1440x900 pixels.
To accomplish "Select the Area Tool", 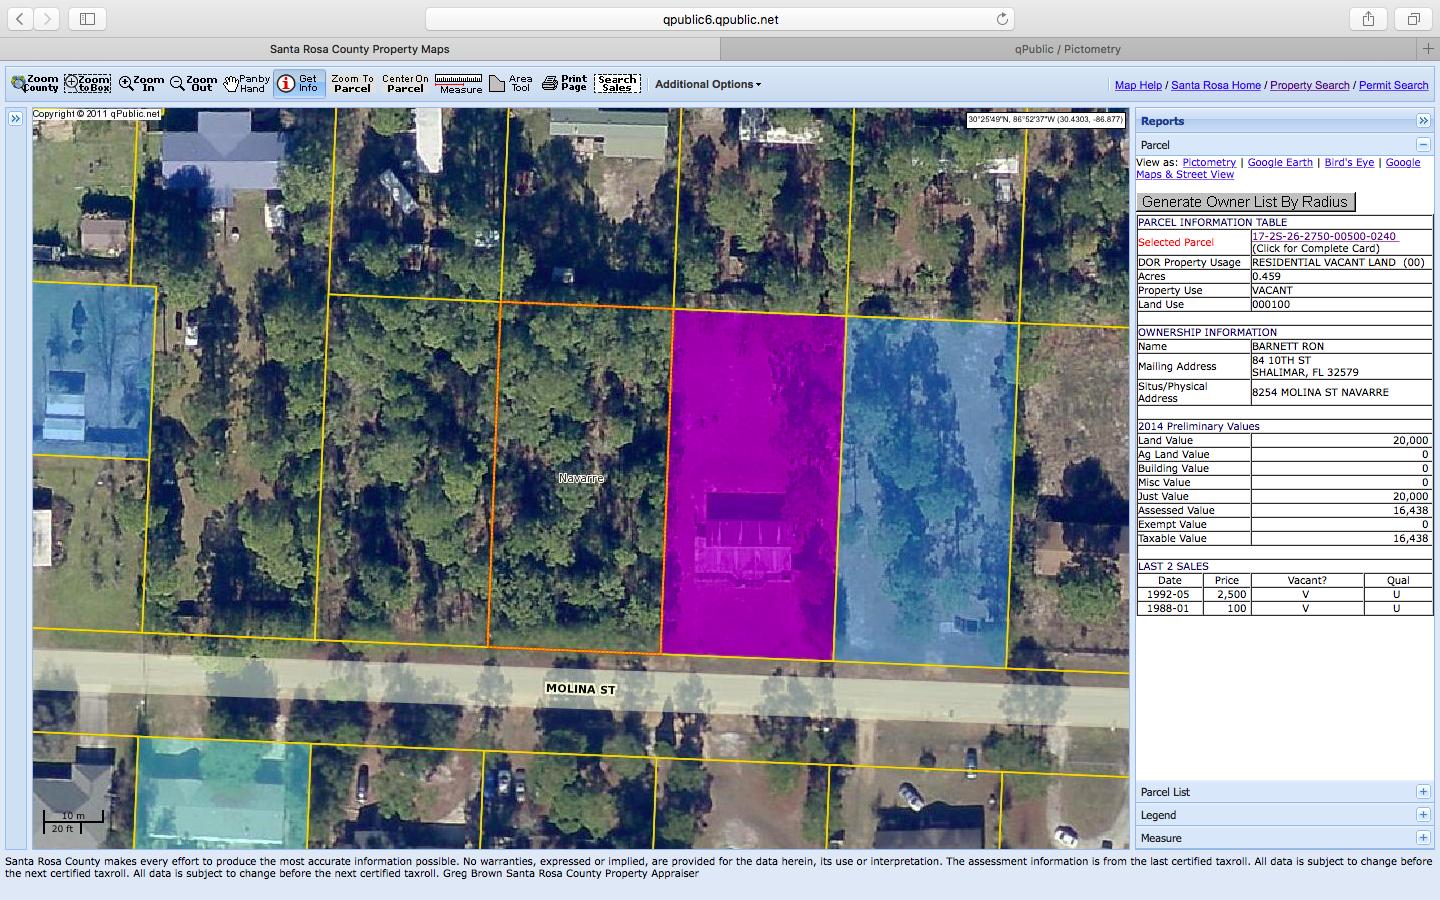I will (511, 84).
